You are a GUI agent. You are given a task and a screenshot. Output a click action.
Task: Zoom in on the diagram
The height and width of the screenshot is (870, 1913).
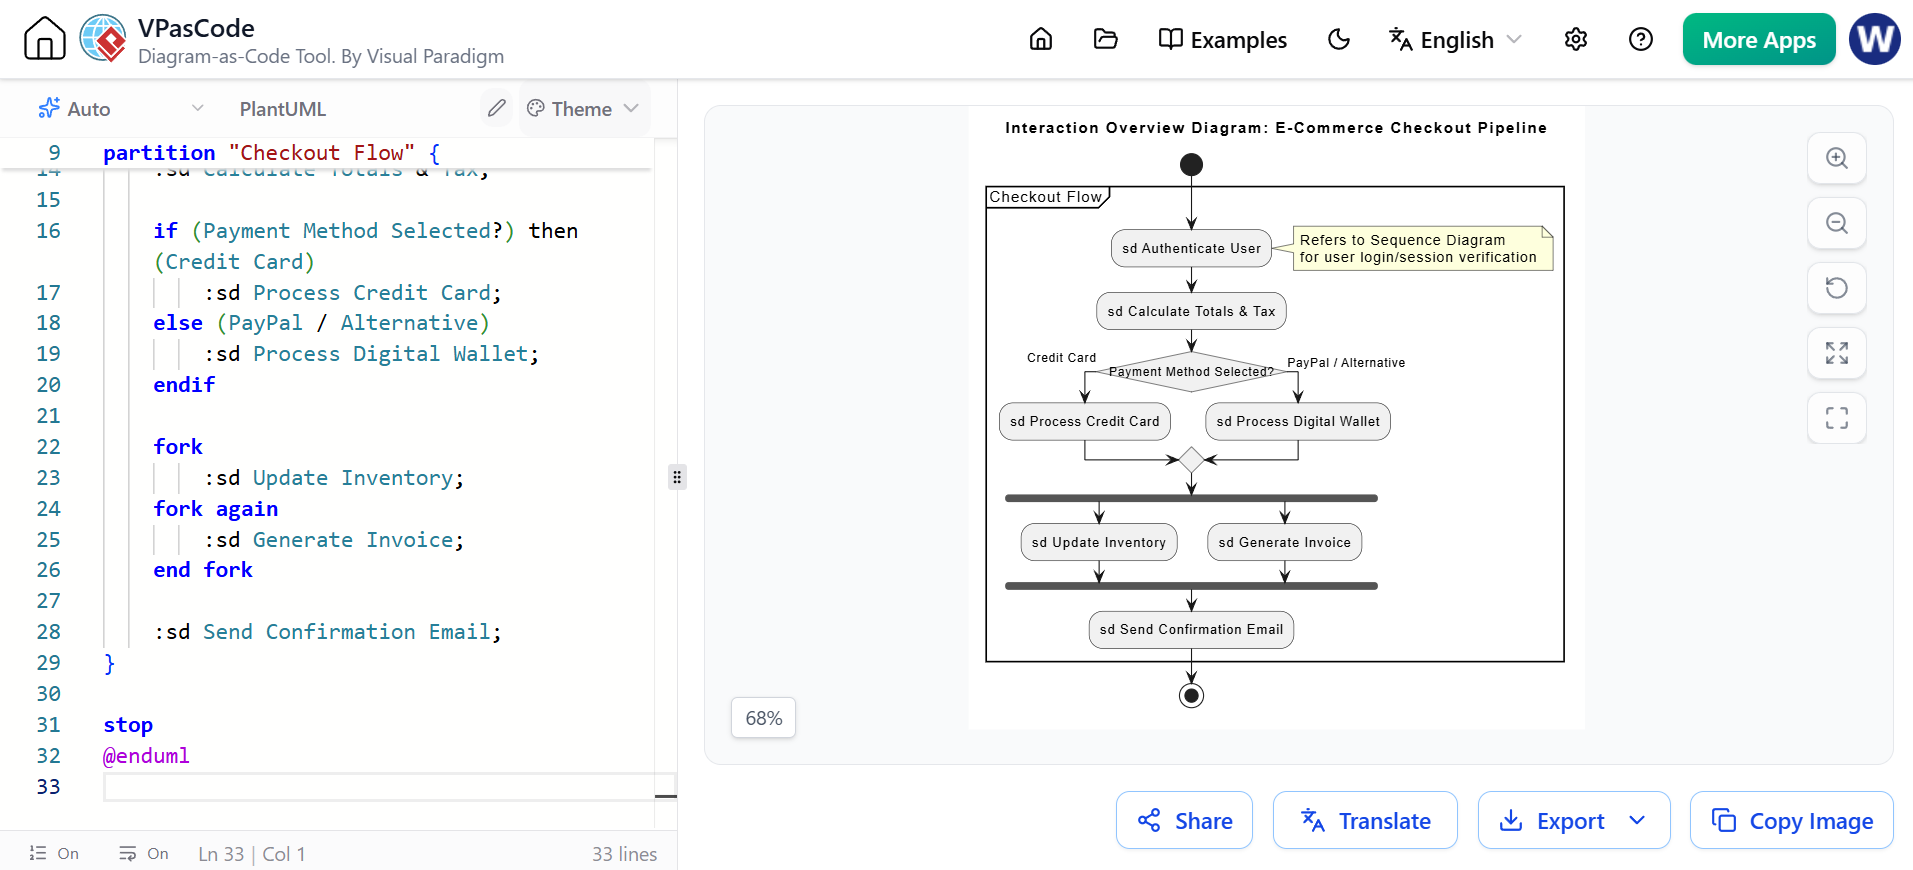point(1837,158)
